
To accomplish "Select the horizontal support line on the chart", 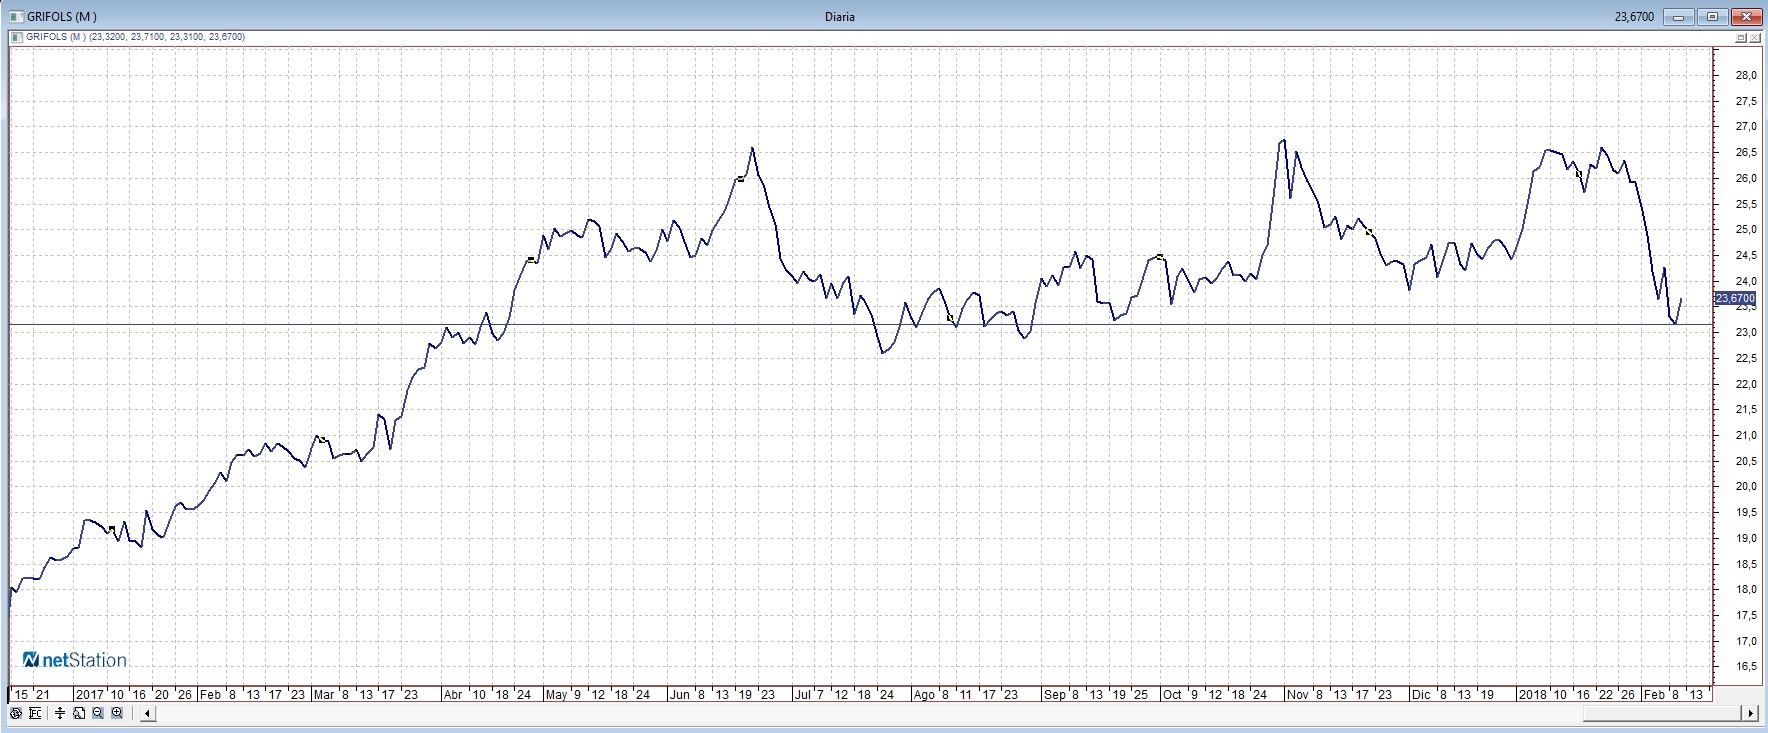I will (x=860, y=325).
